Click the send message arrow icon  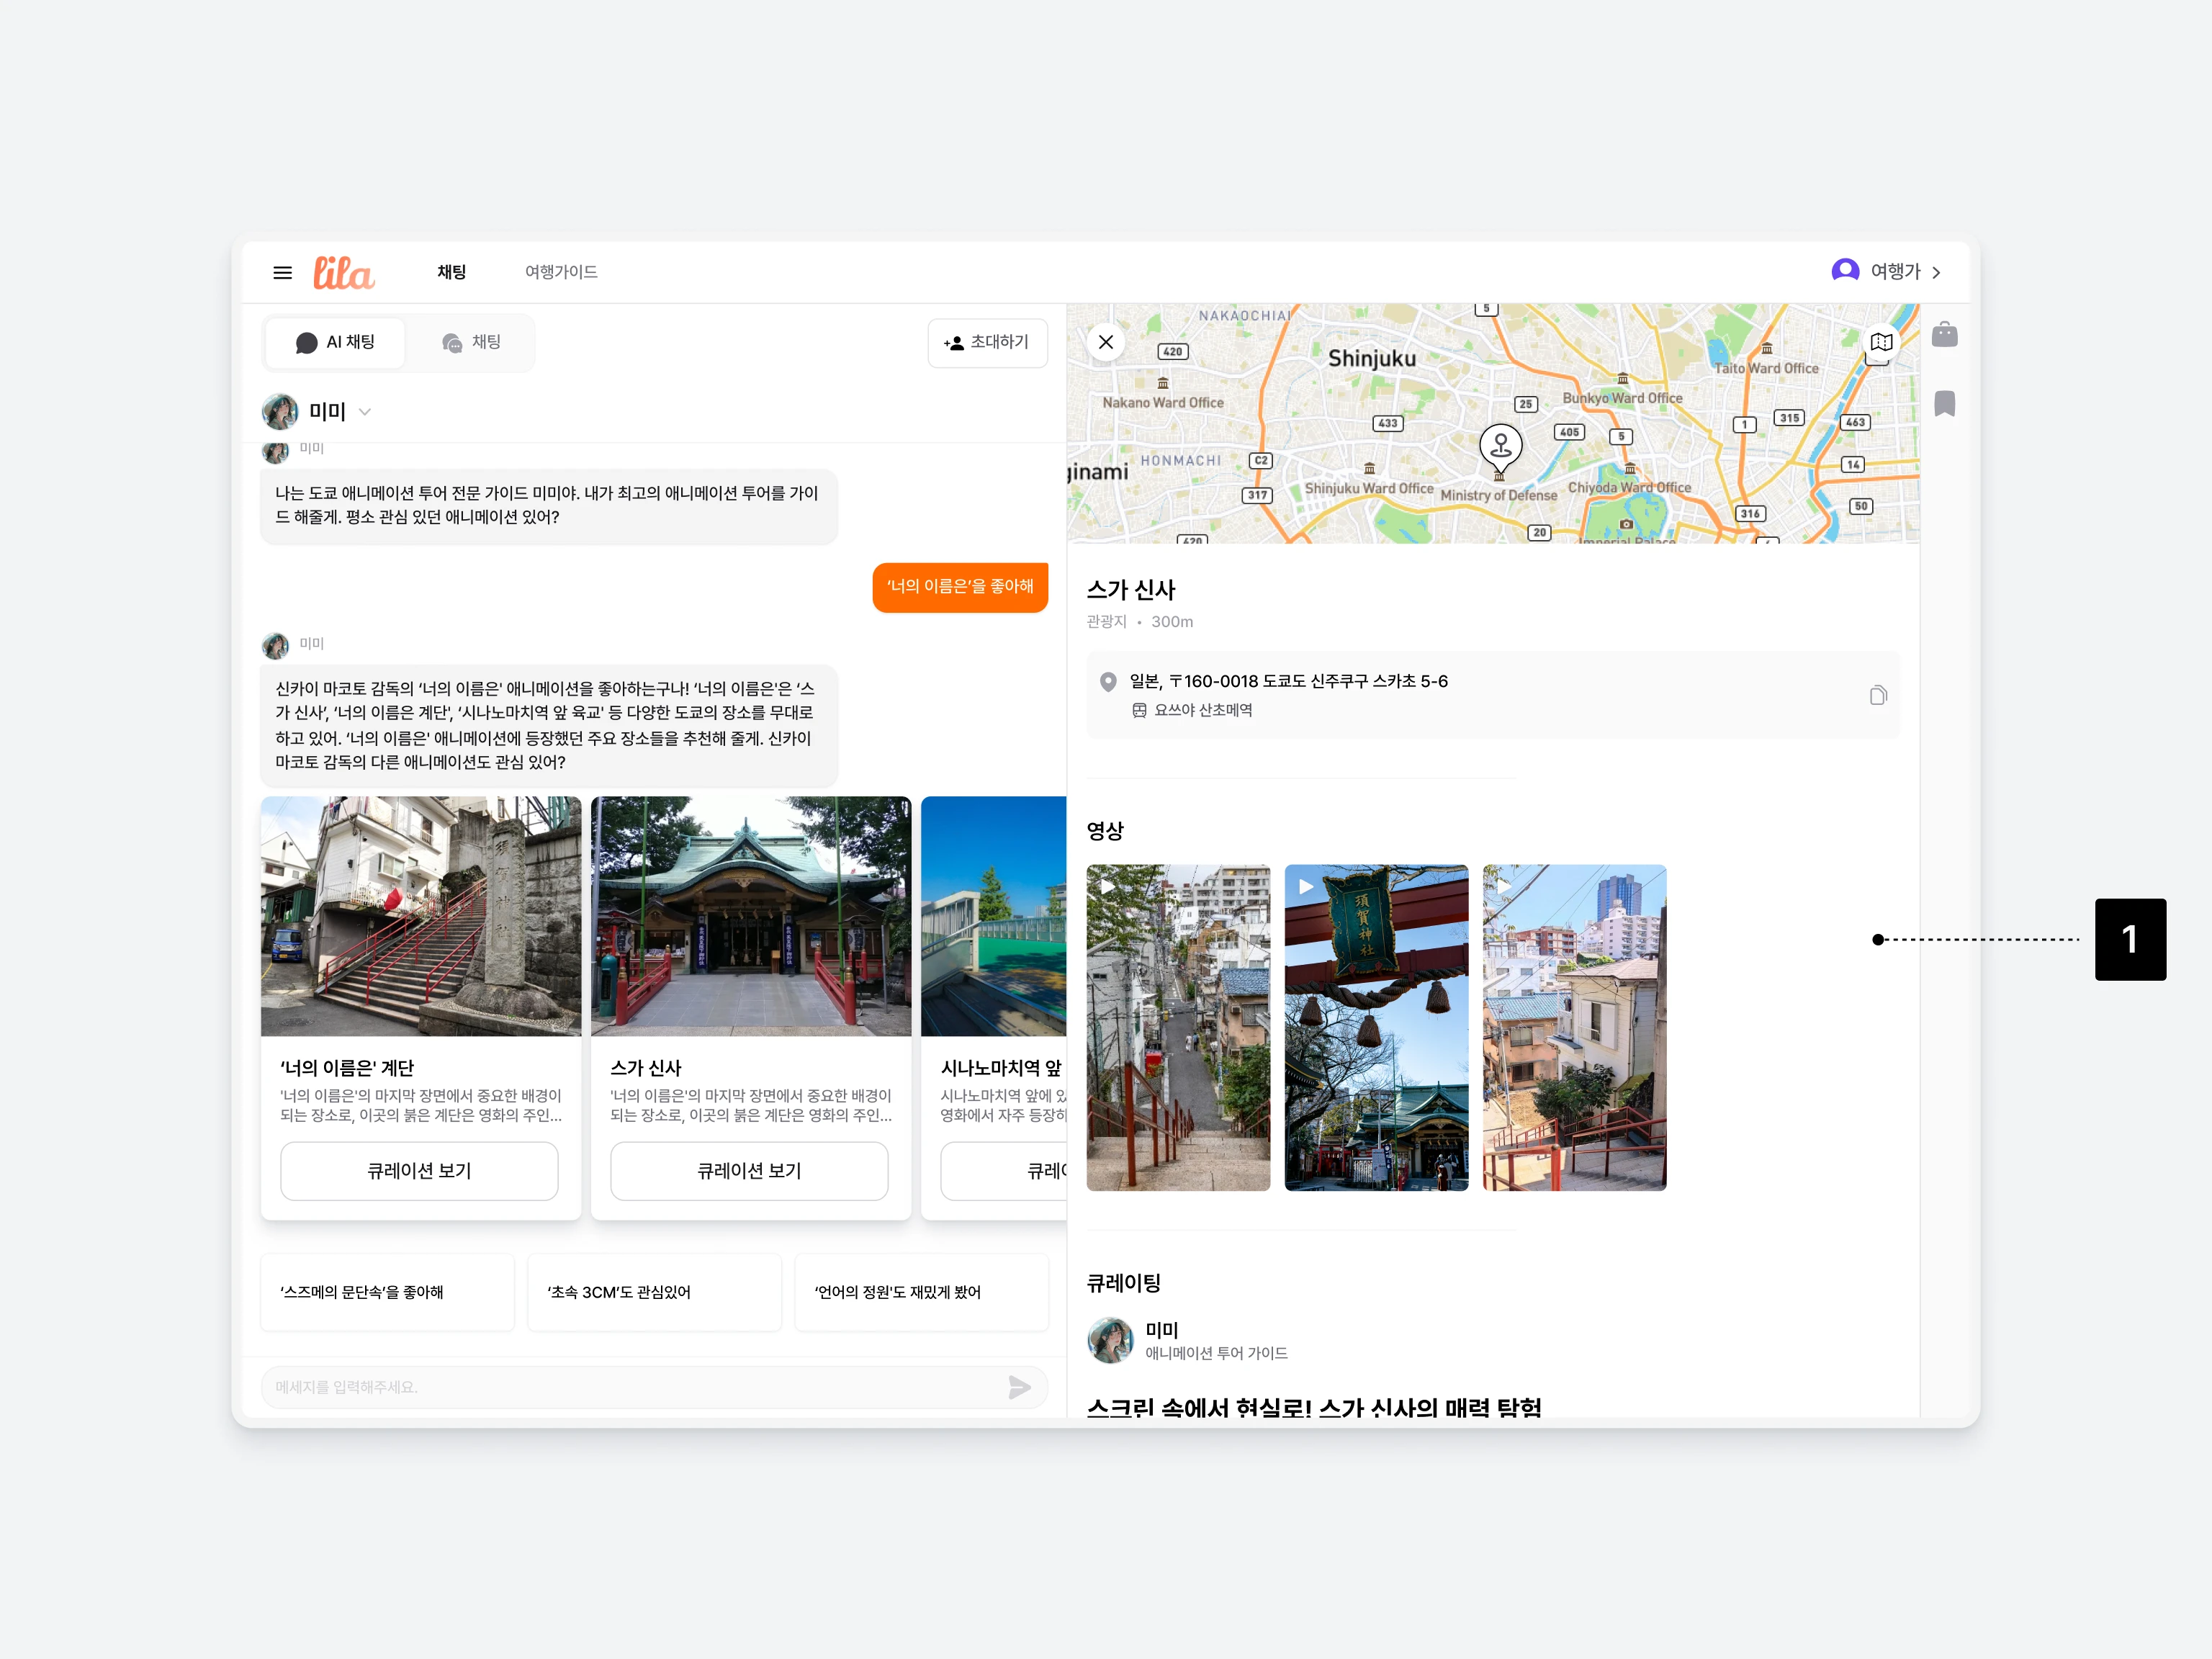pyautogui.click(x=1019, y=1387)
